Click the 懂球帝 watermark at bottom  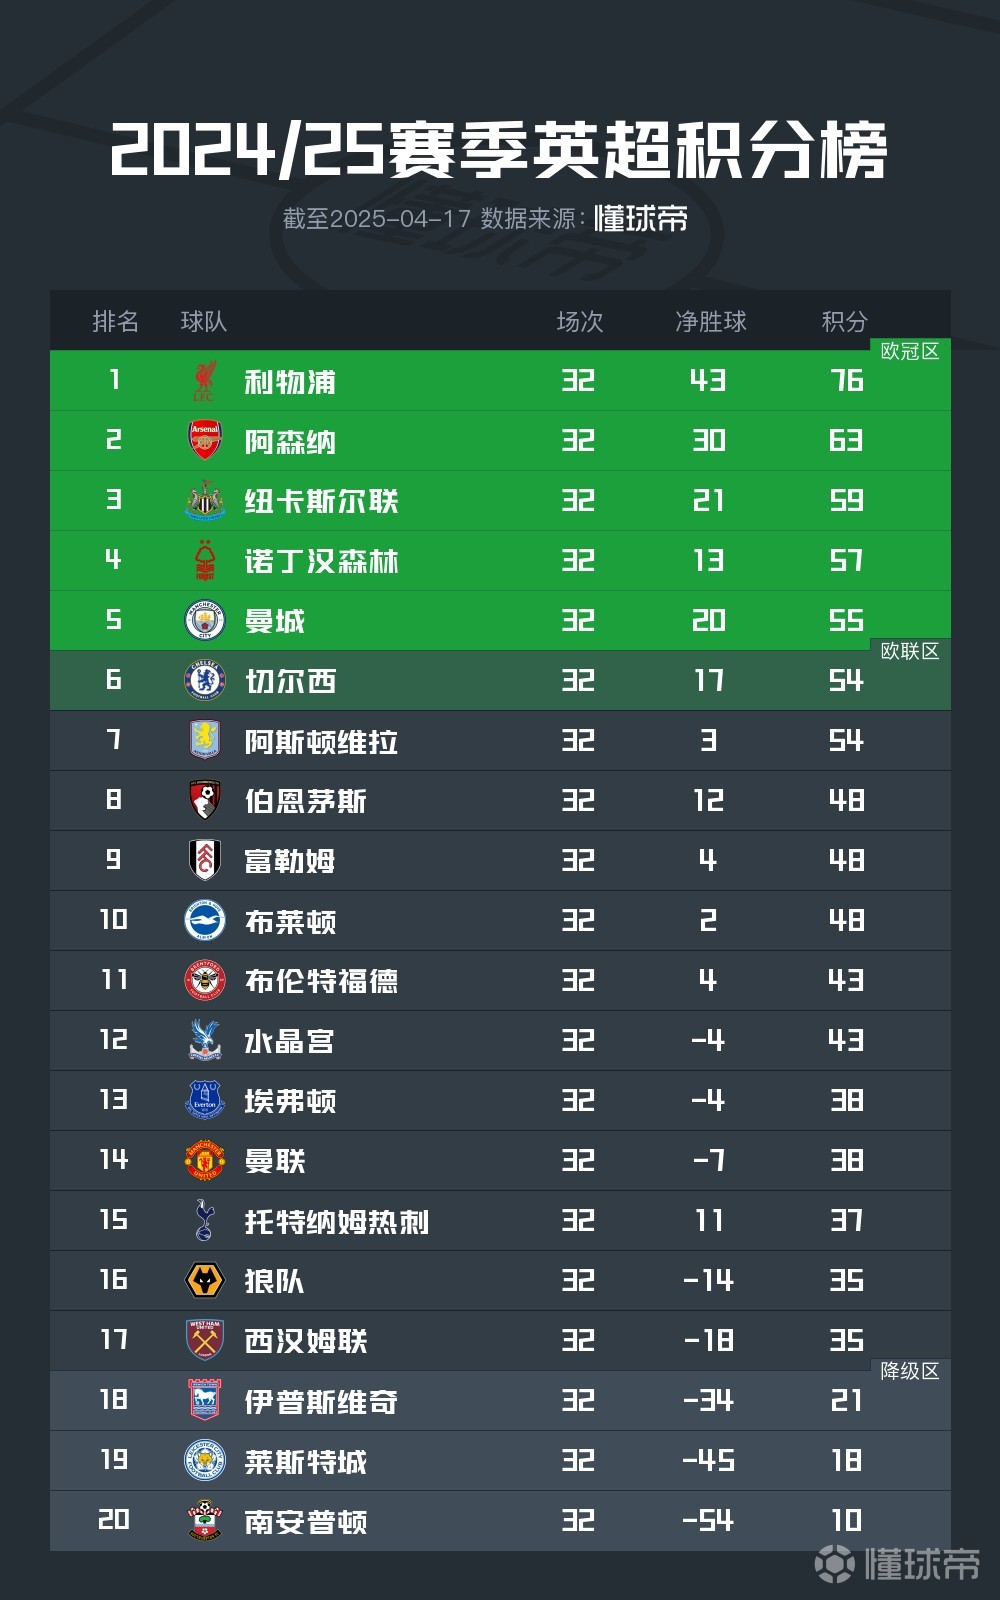[899, 1563]
